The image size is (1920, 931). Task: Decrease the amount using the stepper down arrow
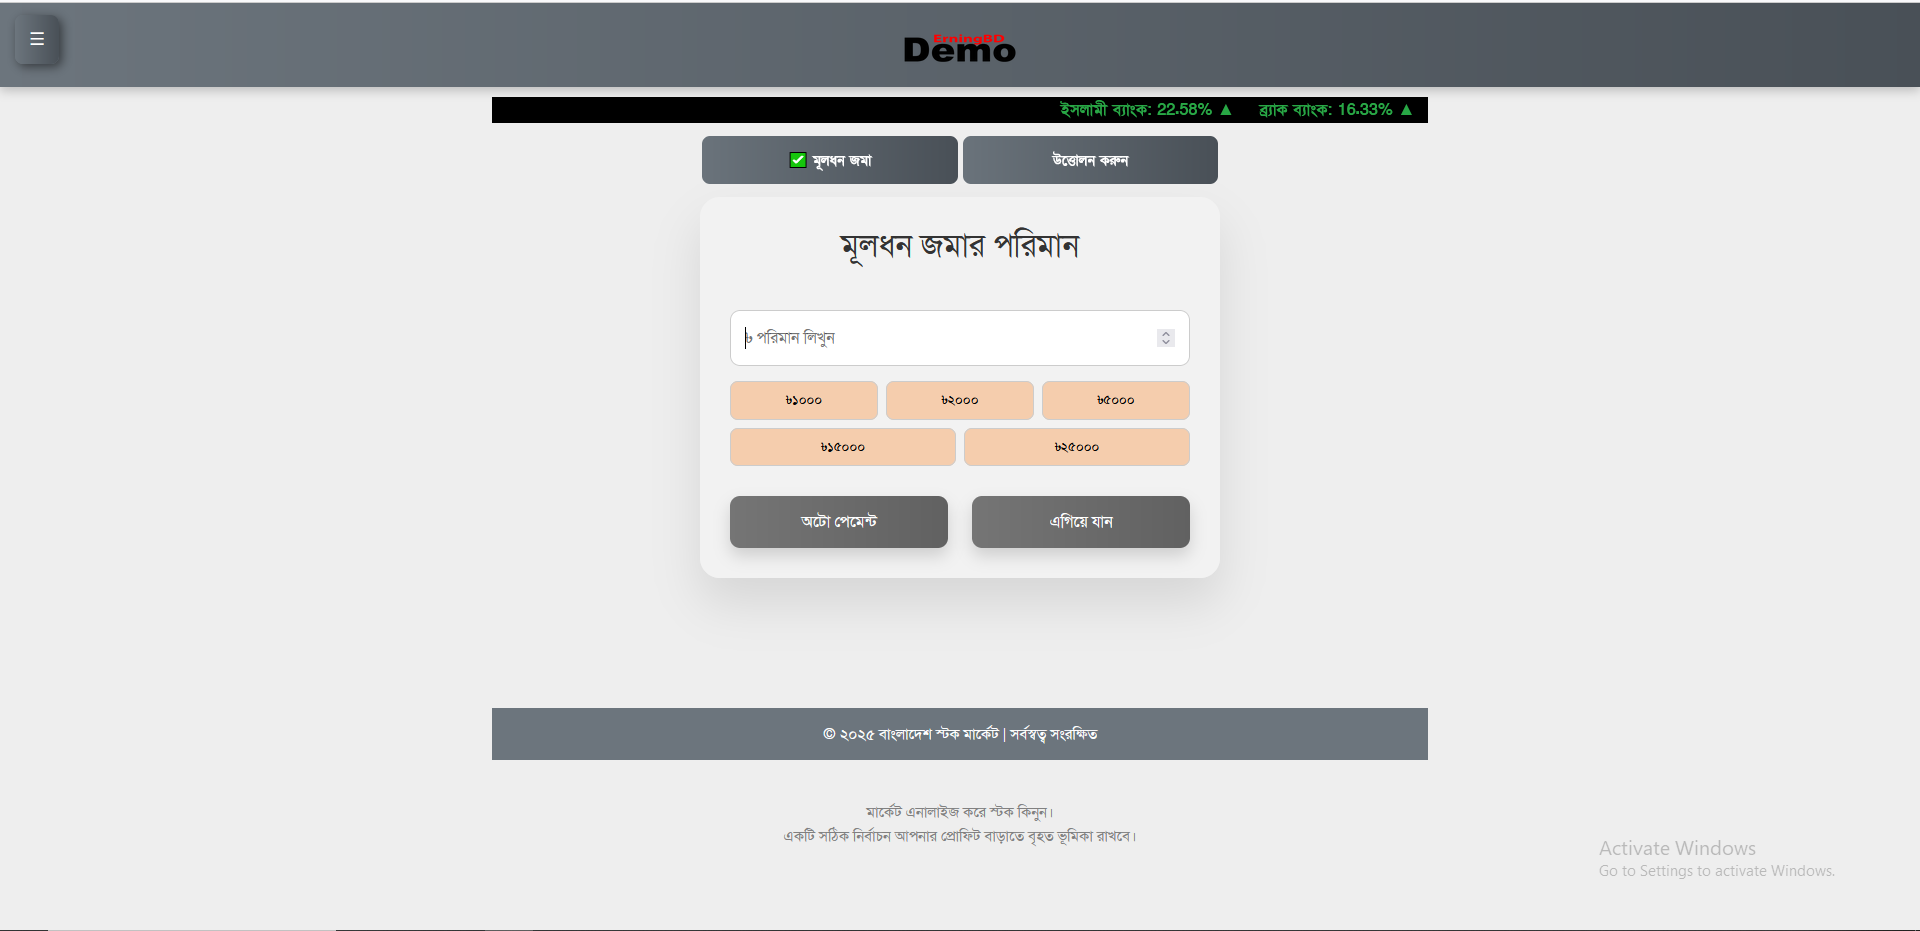click(1166, 343)
